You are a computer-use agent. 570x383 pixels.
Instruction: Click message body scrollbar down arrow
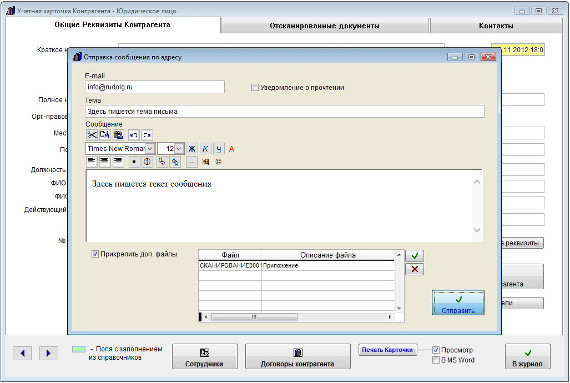(477, 230)
